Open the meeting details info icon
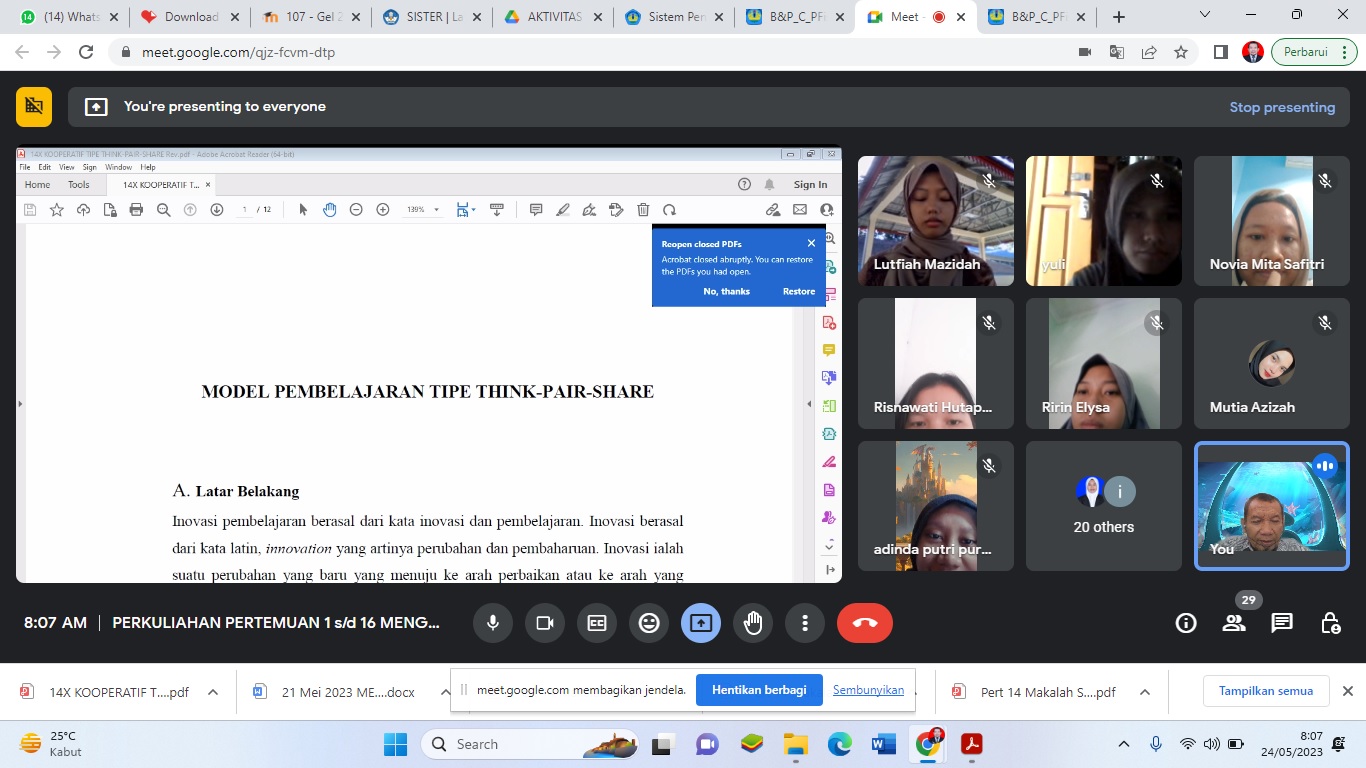 (1186, 623)
